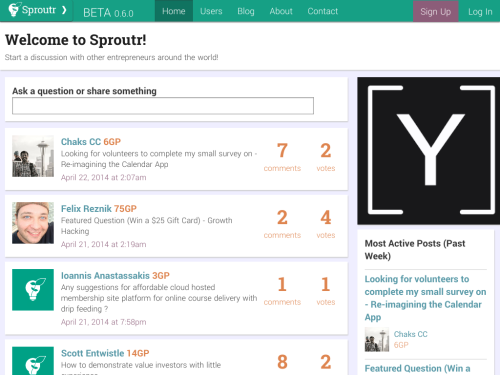Click the April 21, 2014 at 7:58pm timestamp

103,322
